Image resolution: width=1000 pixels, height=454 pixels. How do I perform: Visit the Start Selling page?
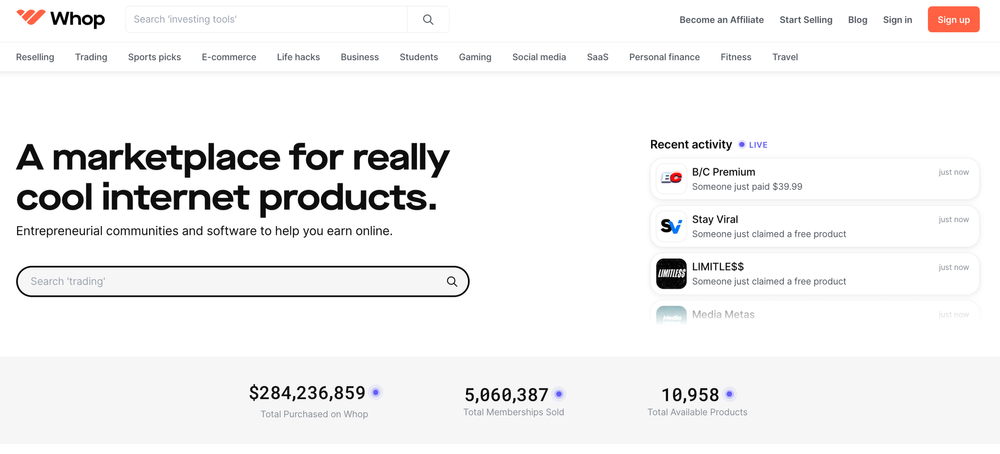(805, 19)
